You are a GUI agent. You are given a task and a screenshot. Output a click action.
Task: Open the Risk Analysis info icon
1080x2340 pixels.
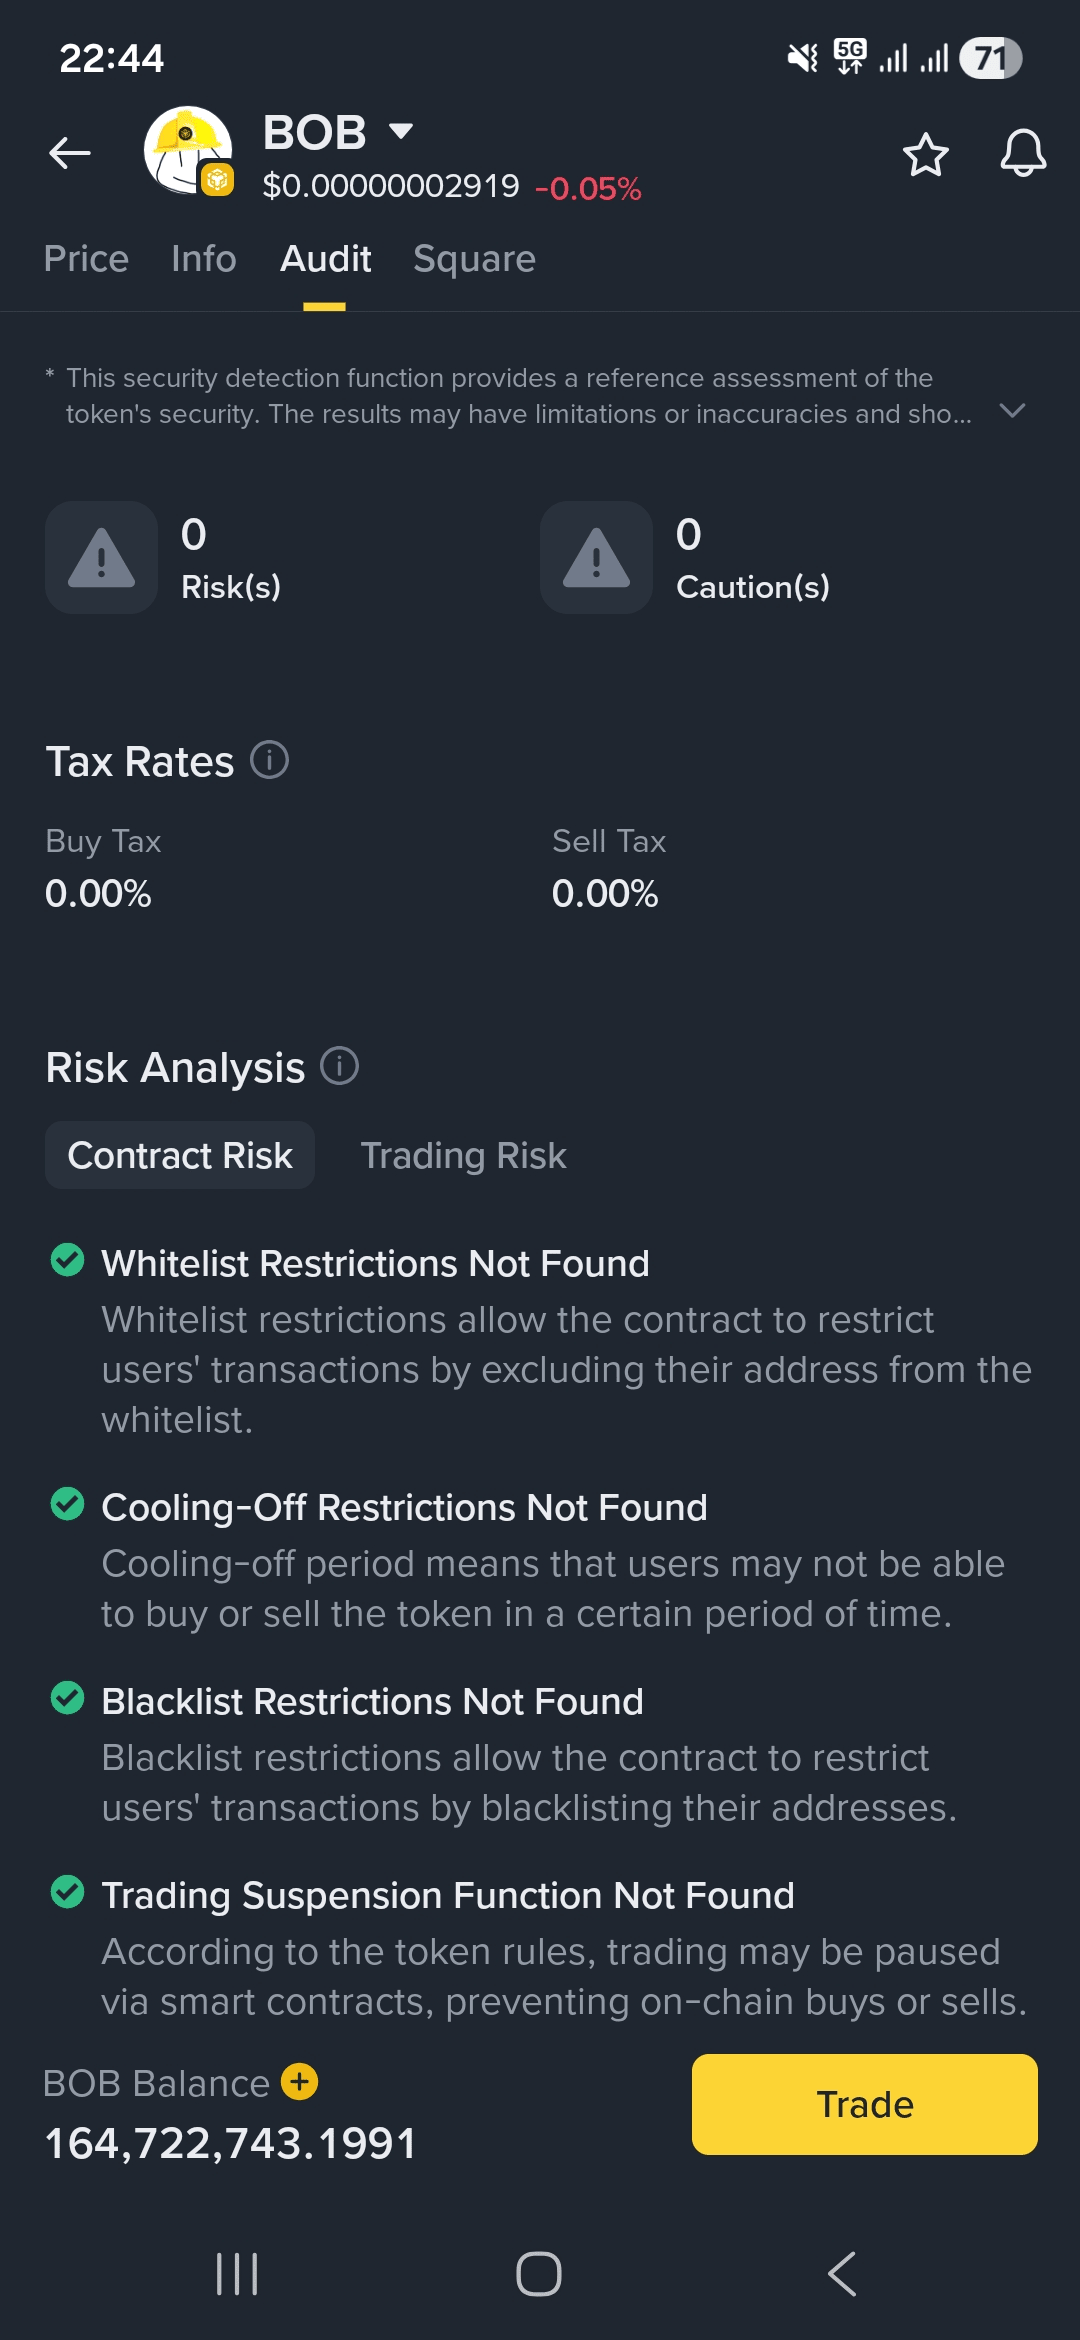point(339,1066)
